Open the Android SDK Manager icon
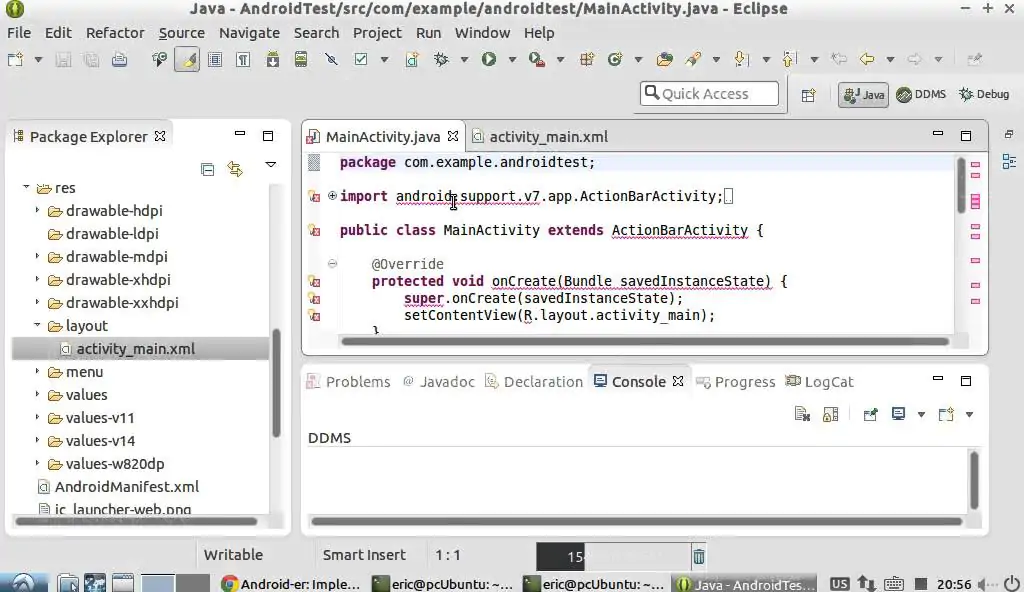Viewport: 1024px width, 592px height. pos(272,59)
